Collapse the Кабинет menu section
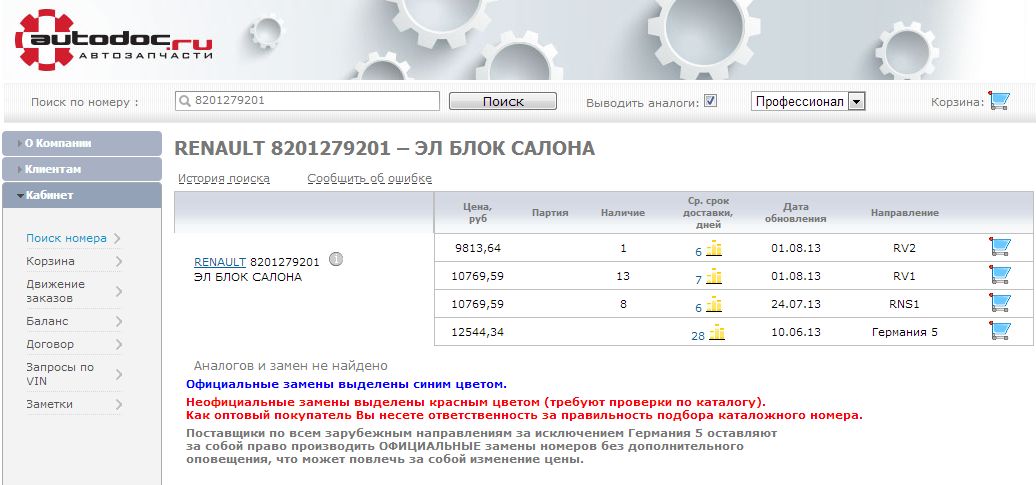The height and width of the screenshot is (485, 1036). (x=81, y=195)
